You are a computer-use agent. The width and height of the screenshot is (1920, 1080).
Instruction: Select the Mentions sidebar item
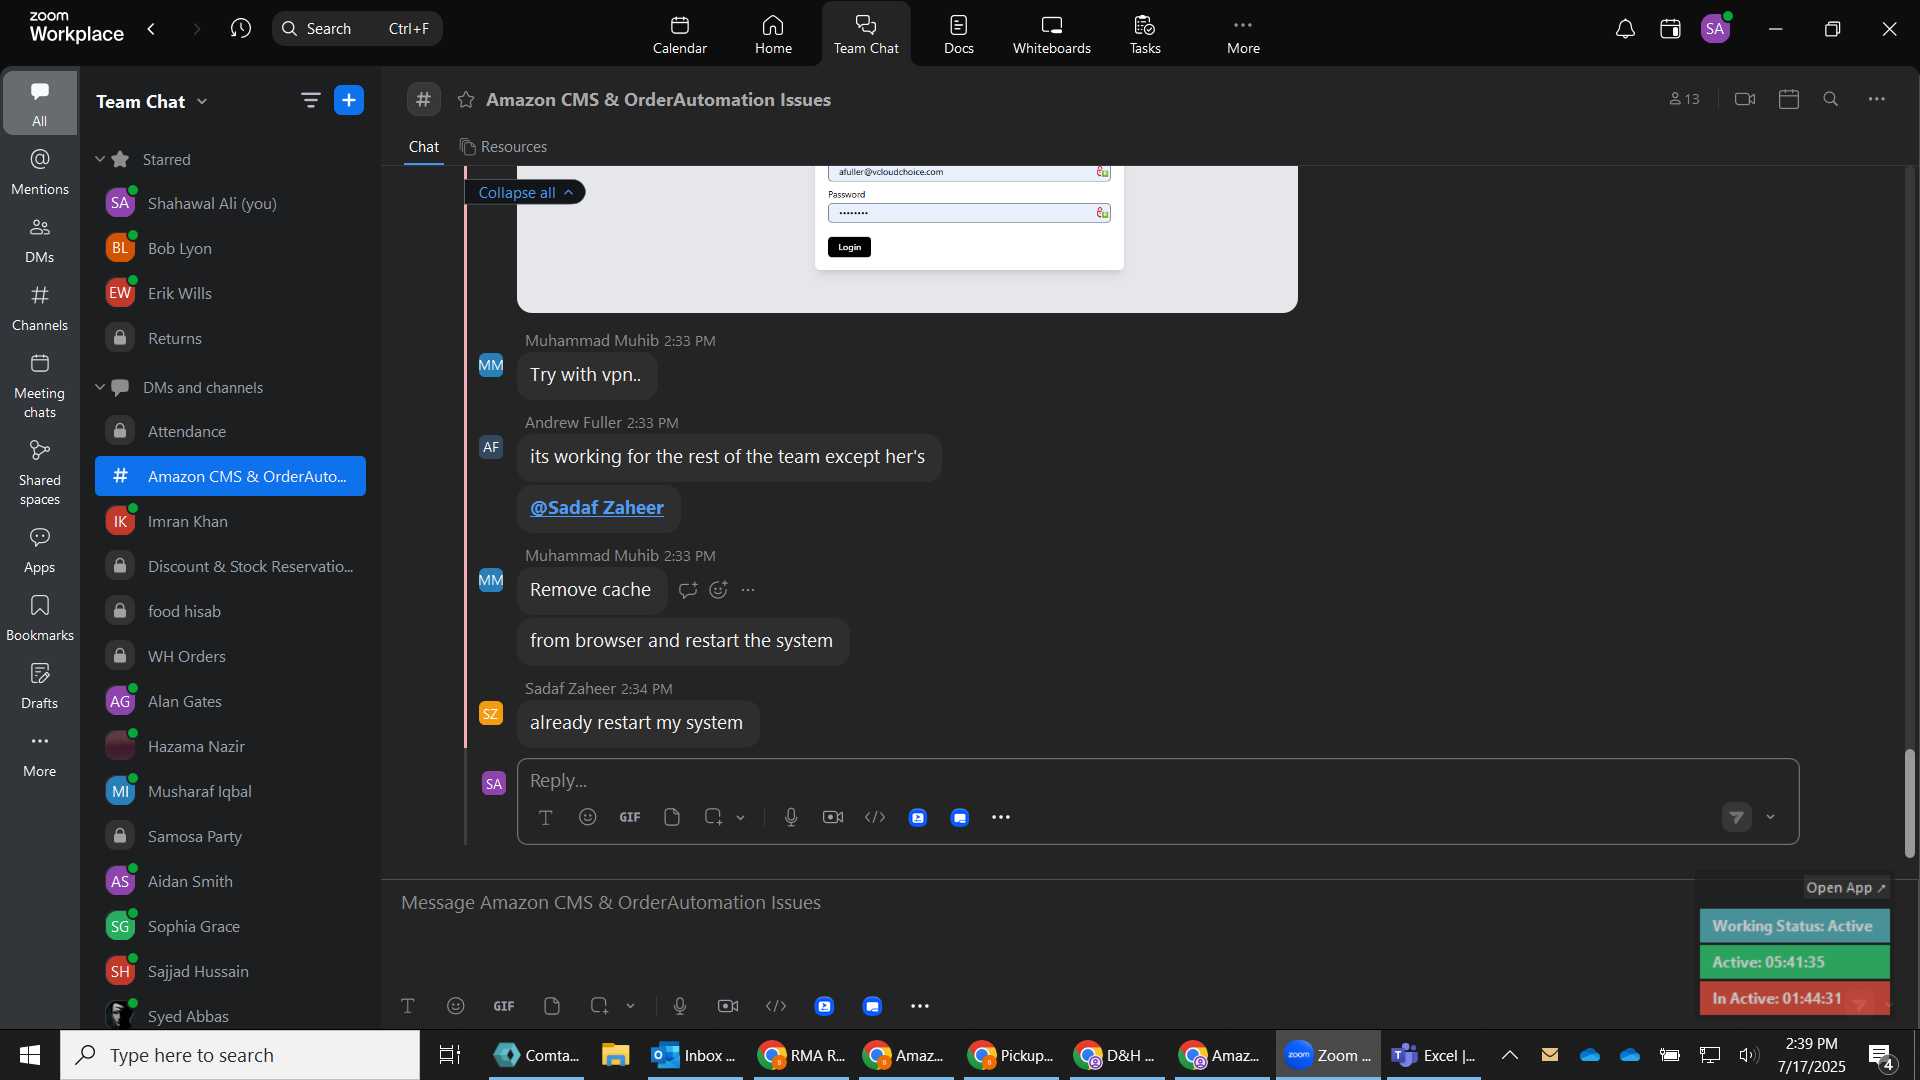pyautogui.click(x=40, y=171)
